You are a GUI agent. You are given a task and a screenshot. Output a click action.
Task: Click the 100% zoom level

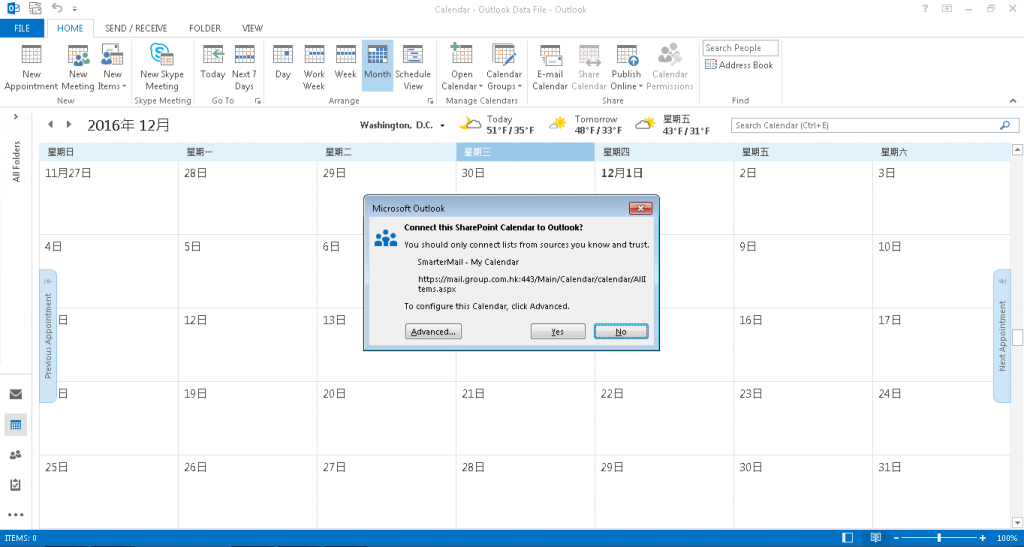[1006, 538]
